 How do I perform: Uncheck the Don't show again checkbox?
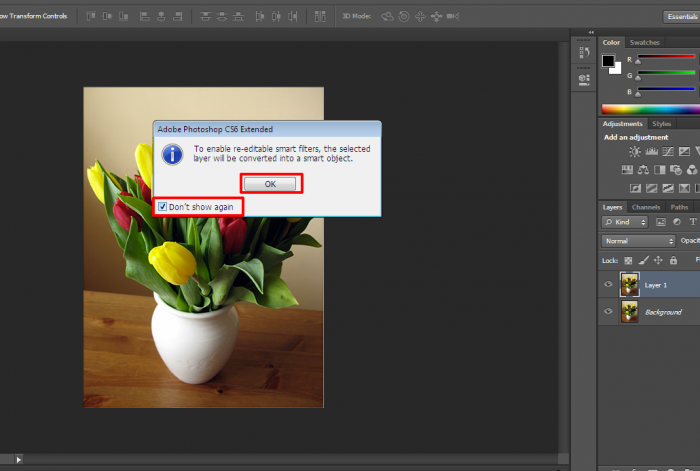(x=163, y=207)
